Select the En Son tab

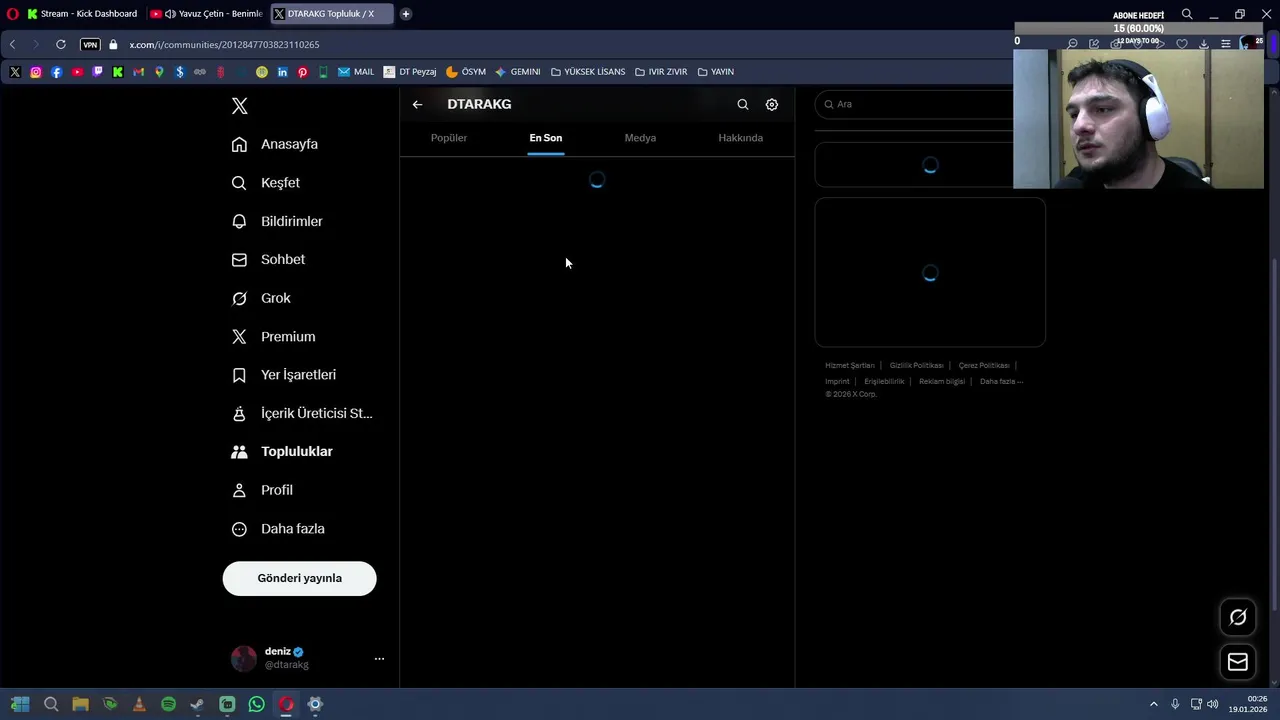(x=546, y=138)
